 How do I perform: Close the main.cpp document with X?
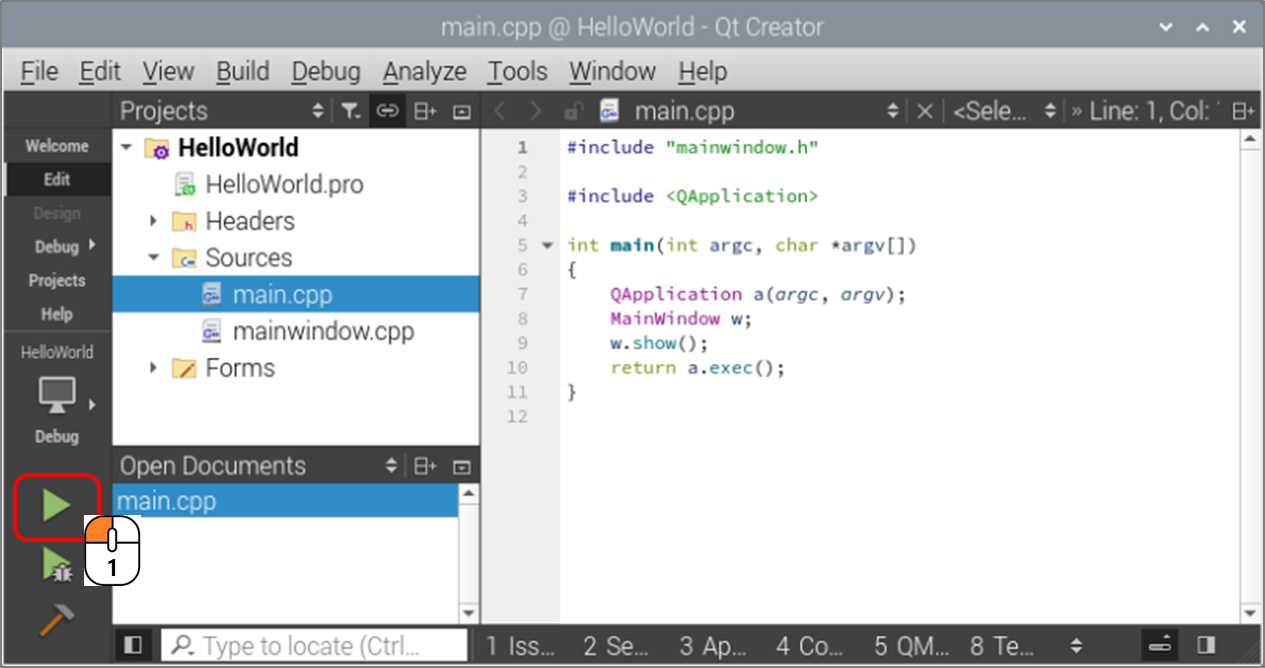point(925,111)
